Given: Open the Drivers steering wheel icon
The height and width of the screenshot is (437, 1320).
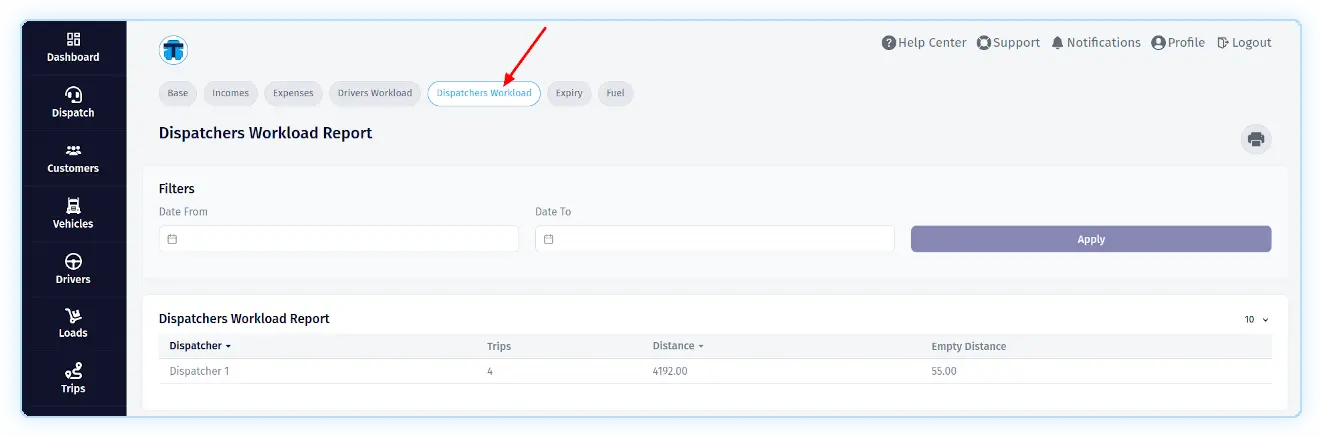Looking at the screenshot, I should click(x=73, y=262).
